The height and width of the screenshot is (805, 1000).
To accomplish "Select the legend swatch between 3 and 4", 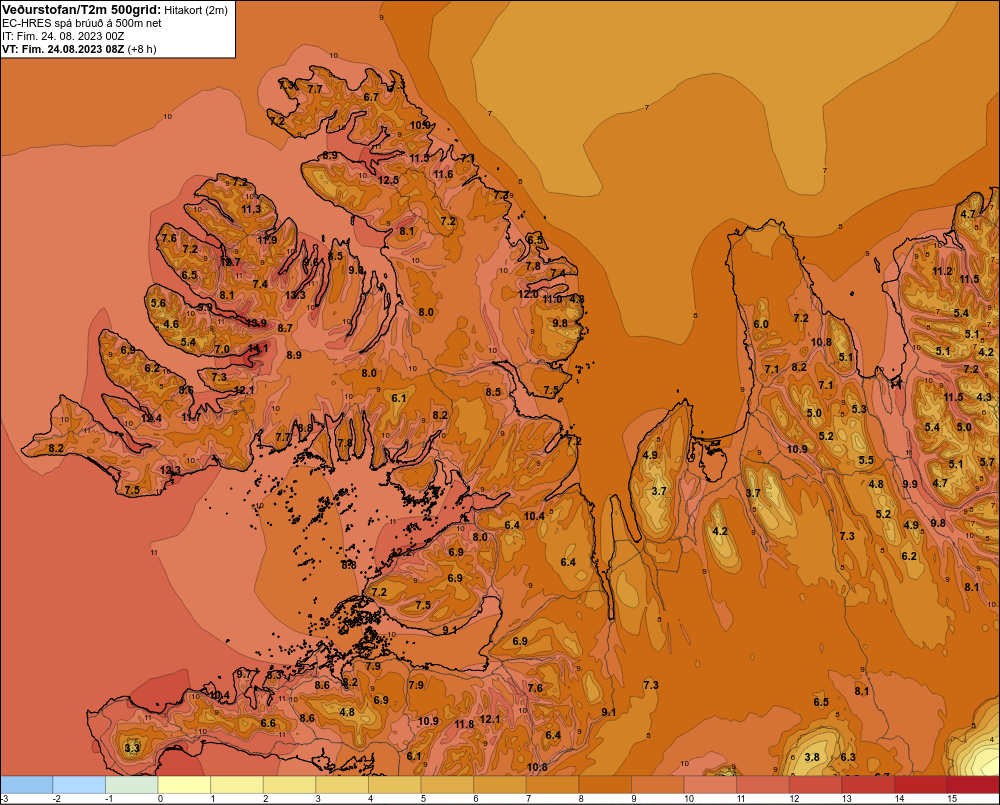I will (x=342, y=784).
